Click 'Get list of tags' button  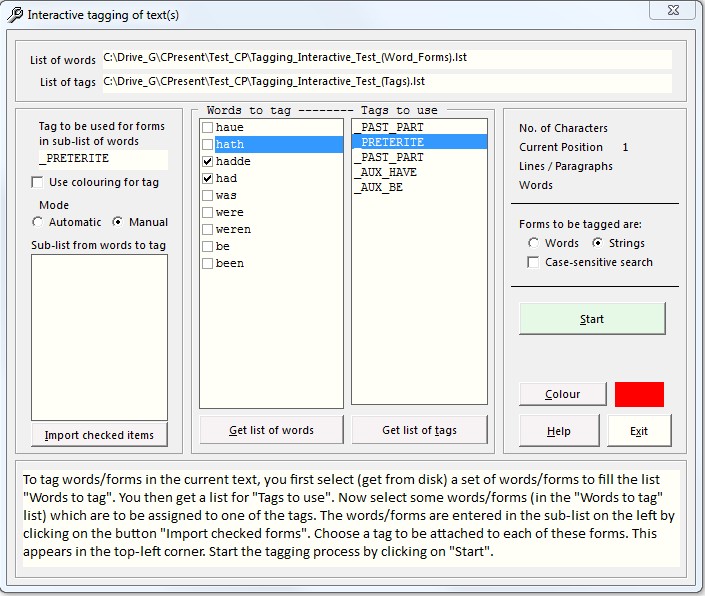point(419,430)
